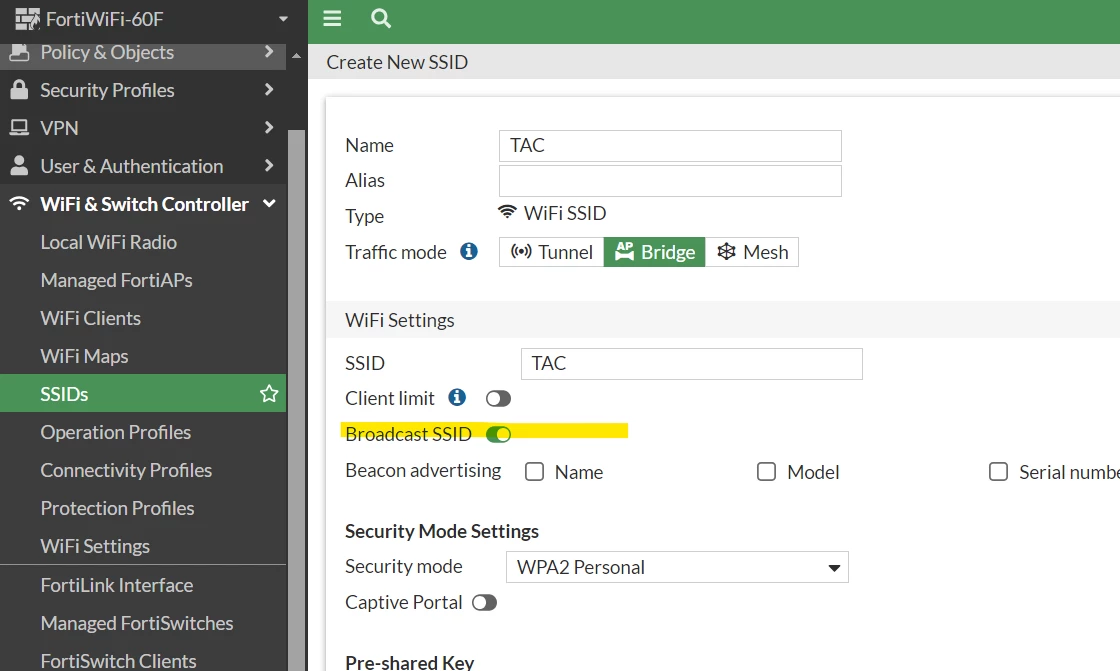Click the Alias input field
Screen dimensions: 1120x671
pyautogui.click(x=670, y=181)
